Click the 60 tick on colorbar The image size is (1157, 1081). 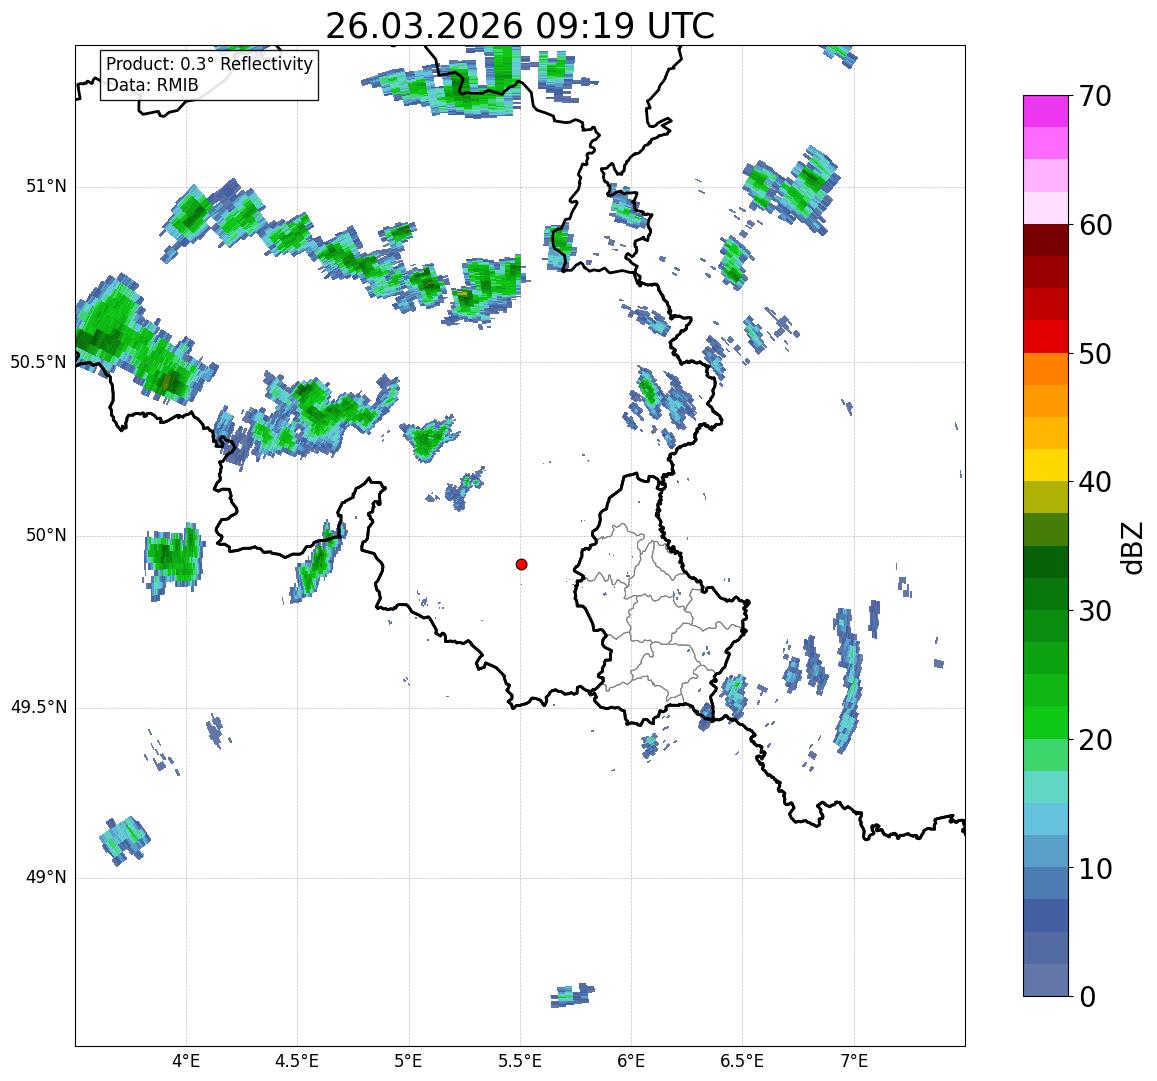click(1094, 225)
